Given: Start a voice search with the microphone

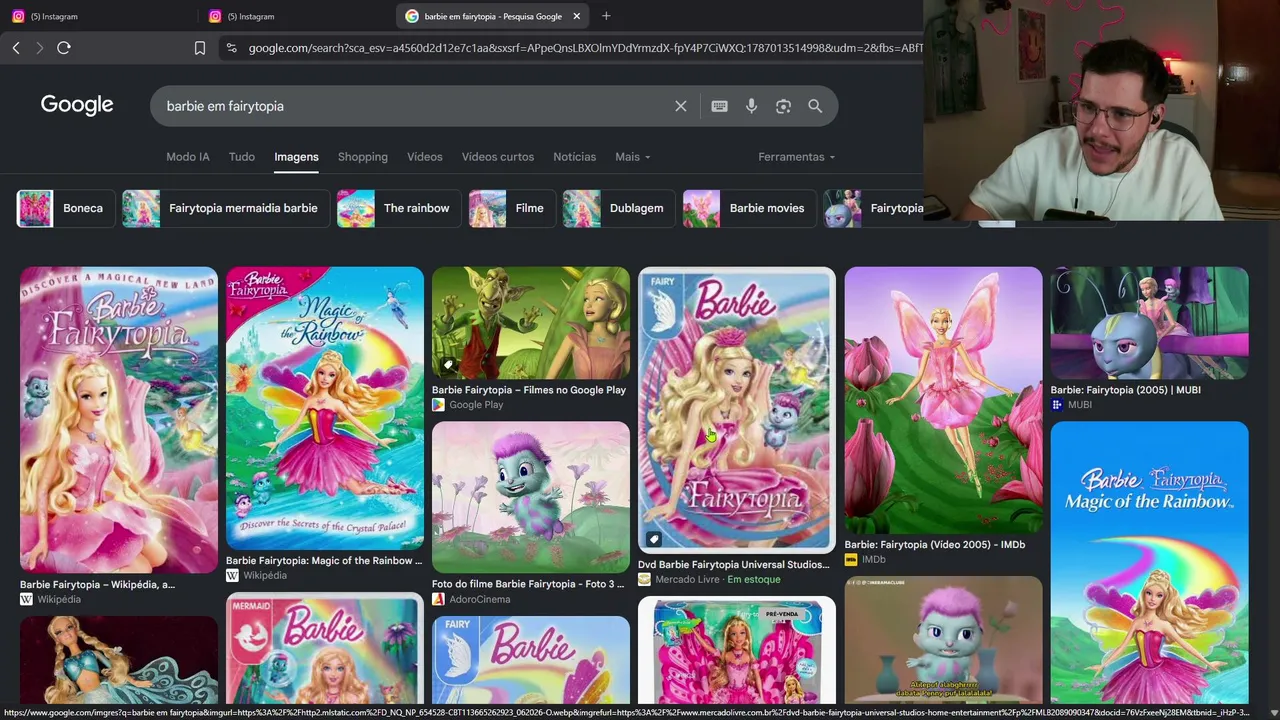Looking at the screenshot, I should (751, 106).
